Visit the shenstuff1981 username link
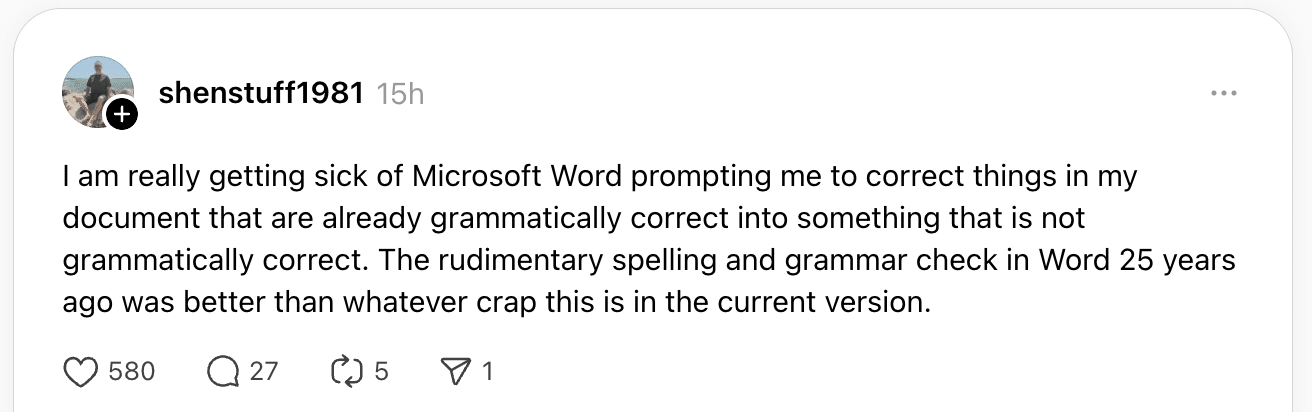Screen dimensions: 1312x412 tap(260, 93)
